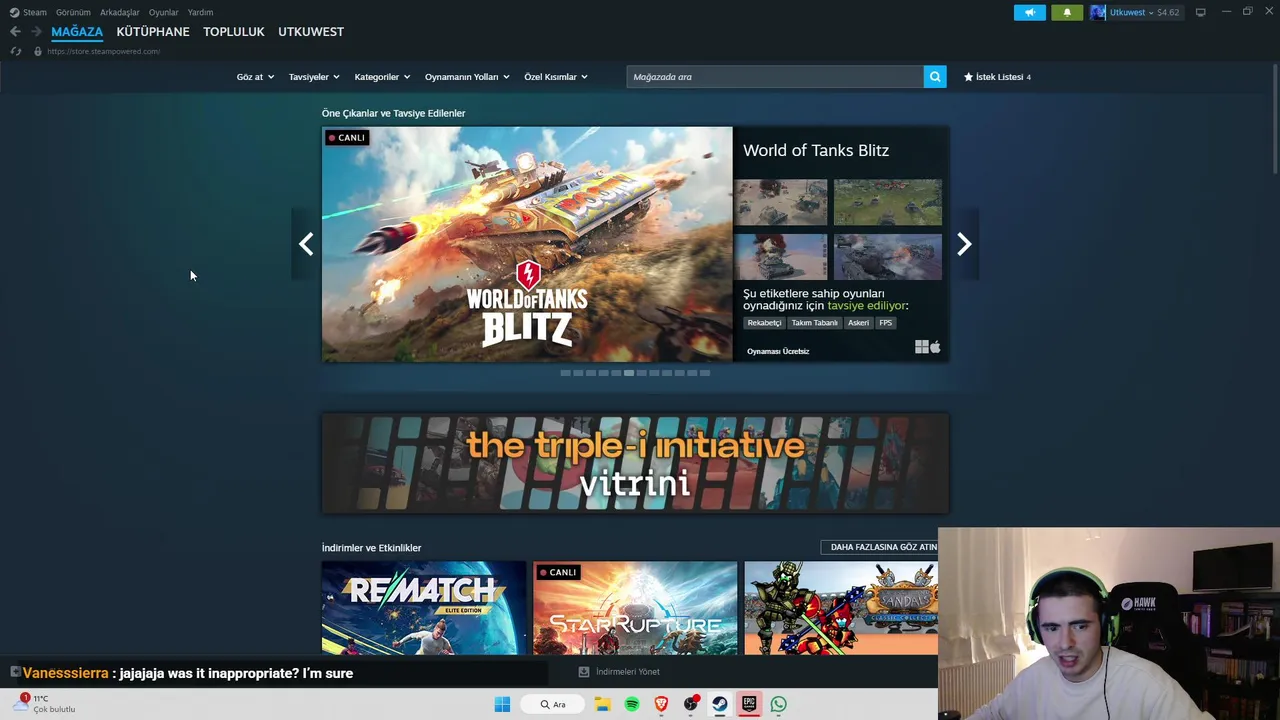Click the Steam taskbar icon
This screenshot has height=720, width=1280.
coord(720,704)
